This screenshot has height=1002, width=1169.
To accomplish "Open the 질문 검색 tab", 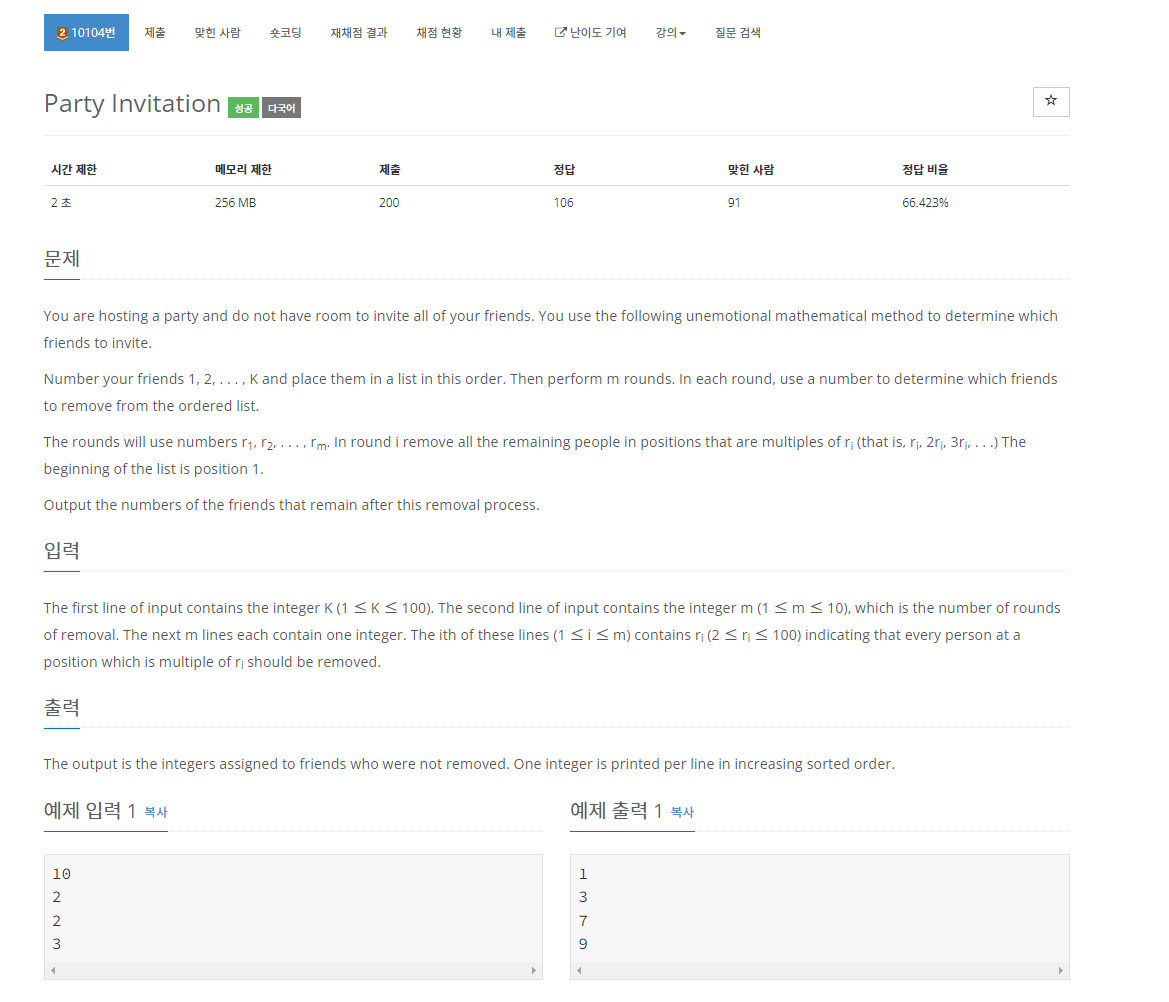I will point(738,33).
